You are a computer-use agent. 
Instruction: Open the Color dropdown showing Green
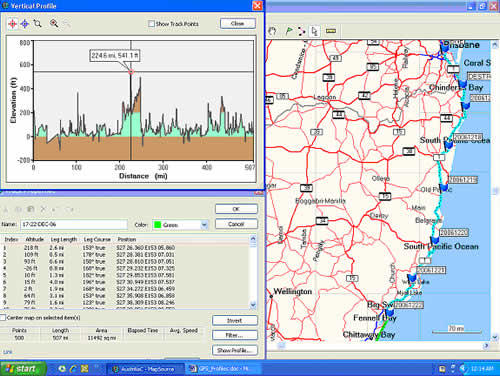(204, 225)
